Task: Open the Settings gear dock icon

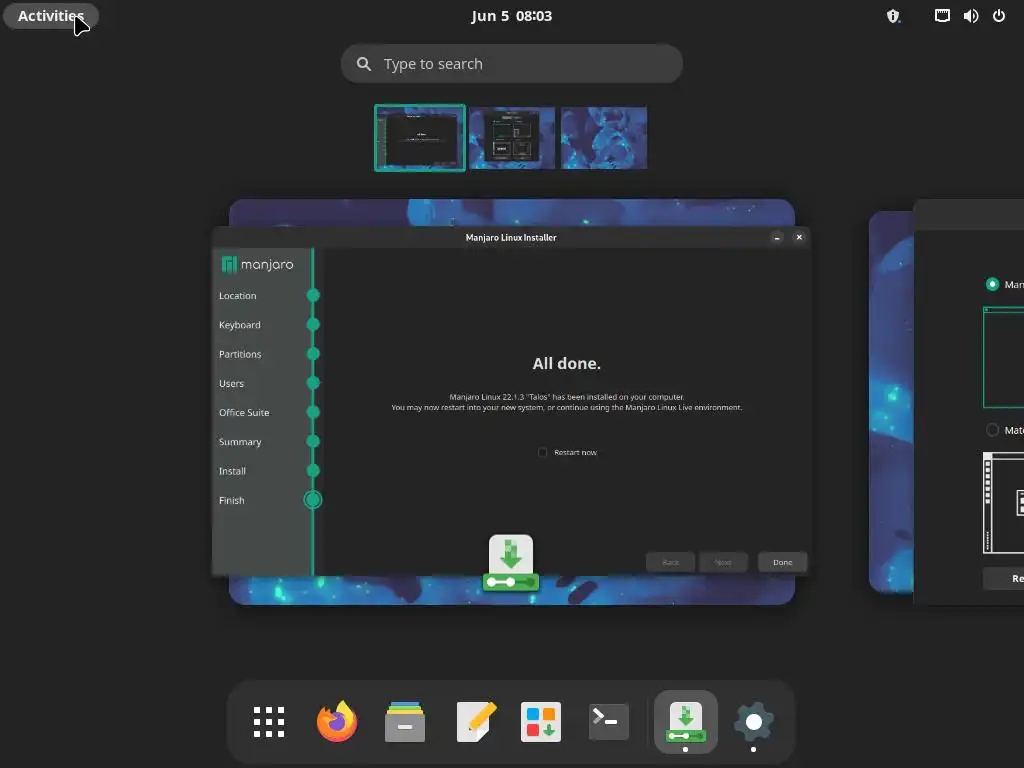Action: (x=754, y=722)
